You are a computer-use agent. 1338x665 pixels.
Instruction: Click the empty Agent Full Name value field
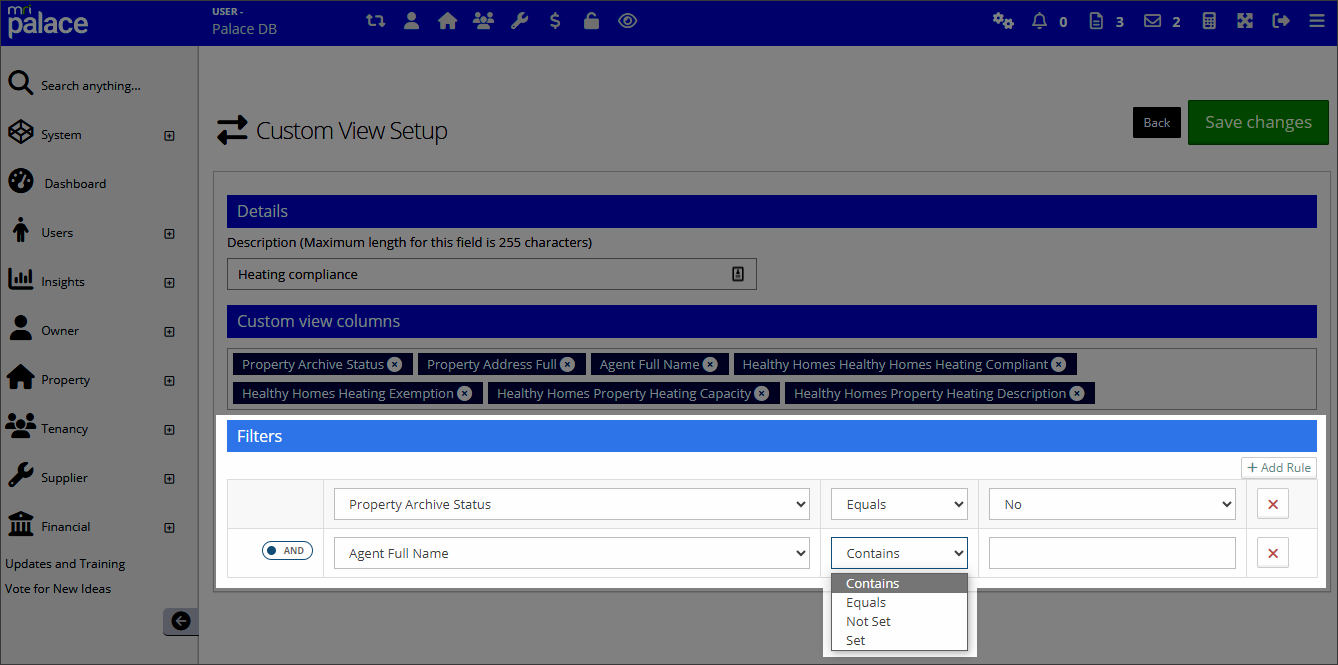tap(1112, 553)
